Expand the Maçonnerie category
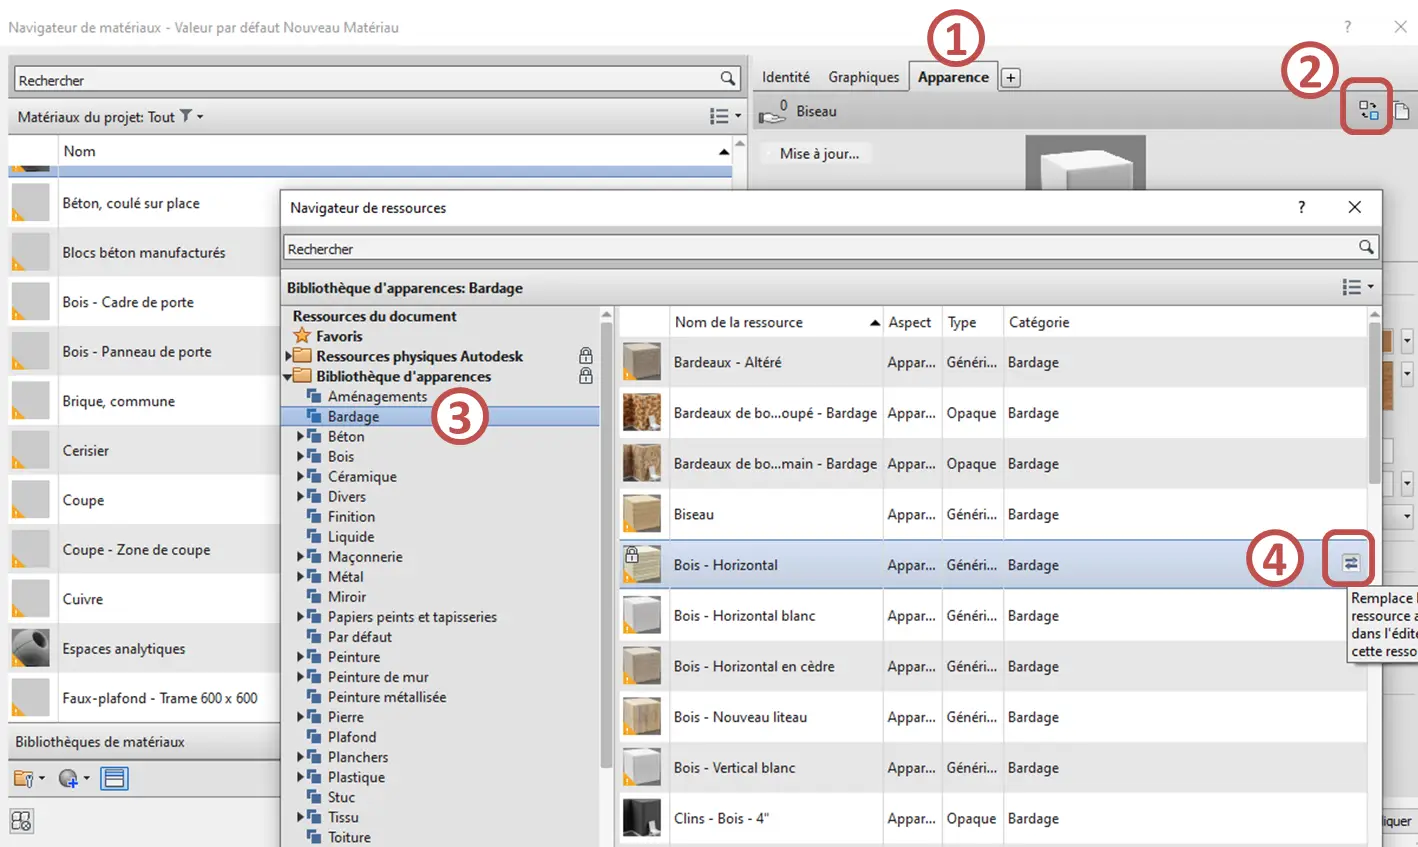This screenshot has height=847, width=1418. point(300,556)
